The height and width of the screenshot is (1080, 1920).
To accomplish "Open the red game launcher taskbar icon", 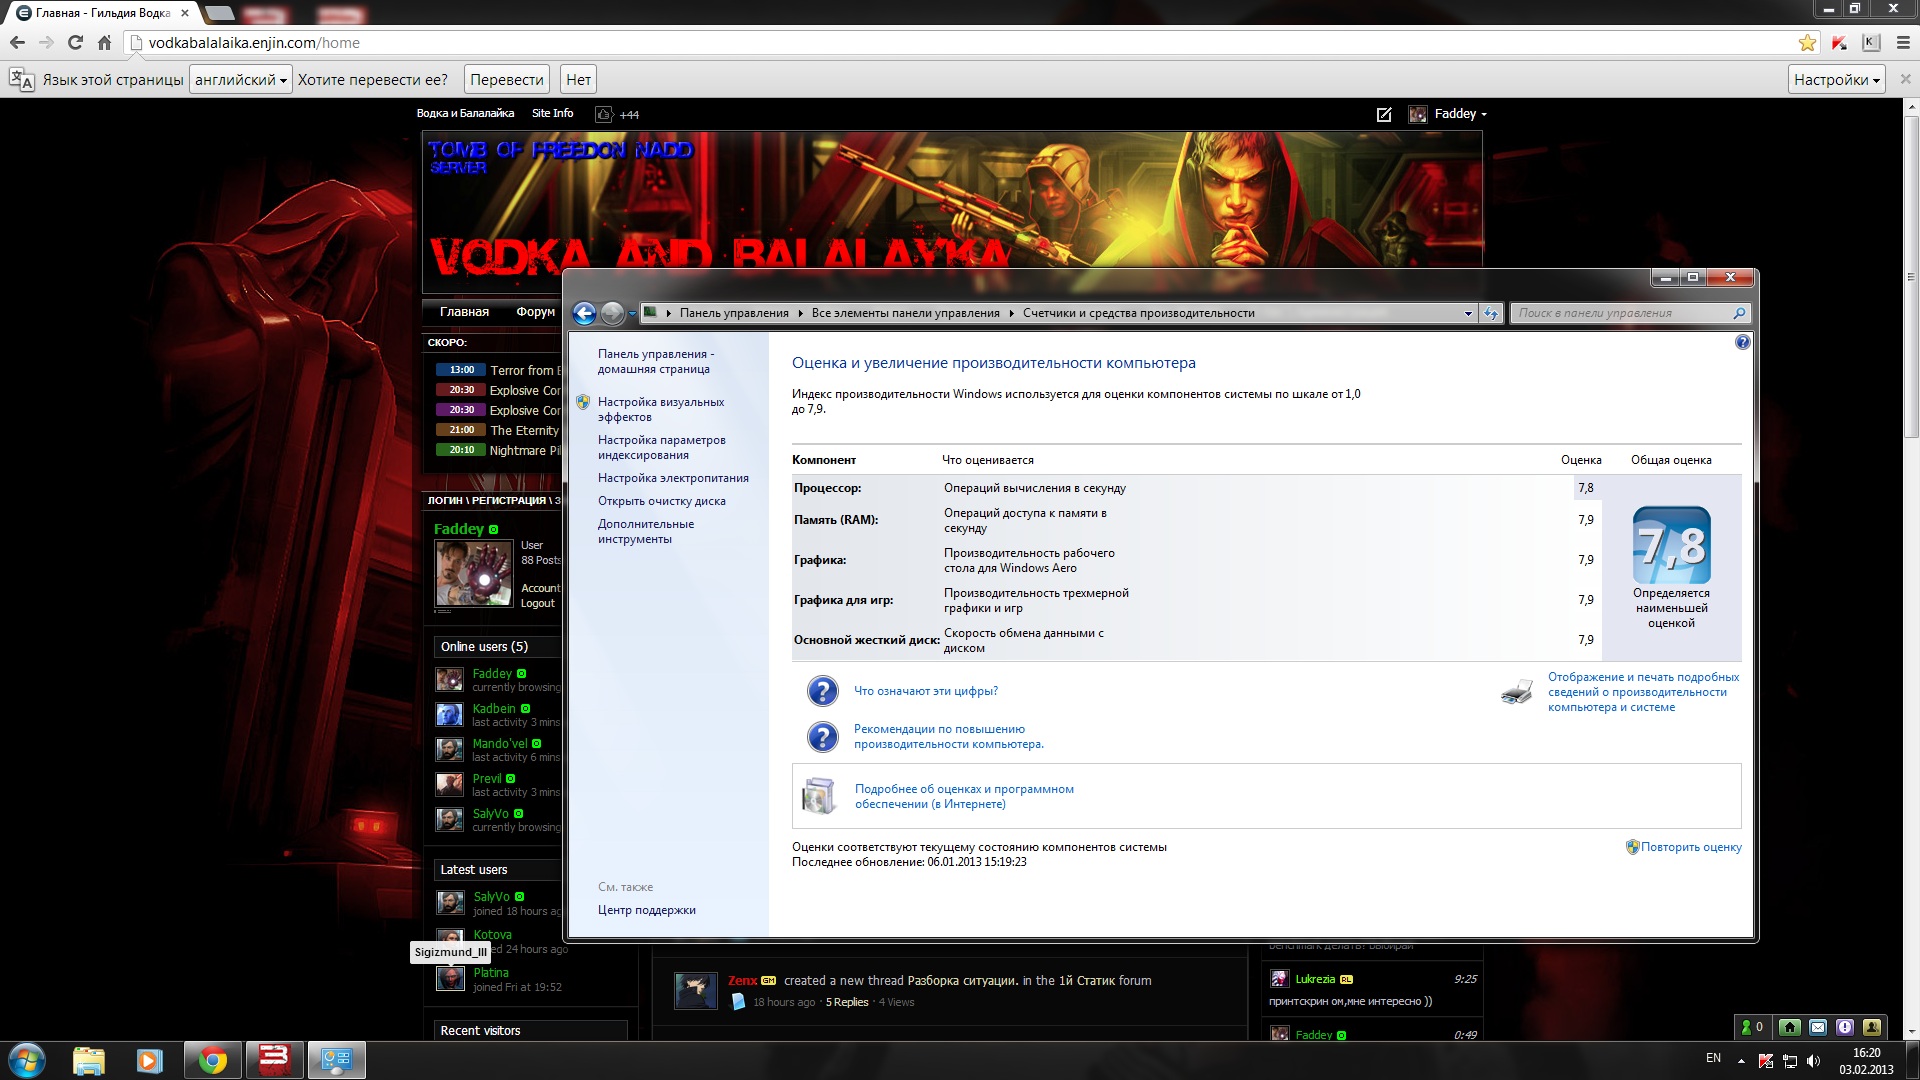I will (274, 1060).
